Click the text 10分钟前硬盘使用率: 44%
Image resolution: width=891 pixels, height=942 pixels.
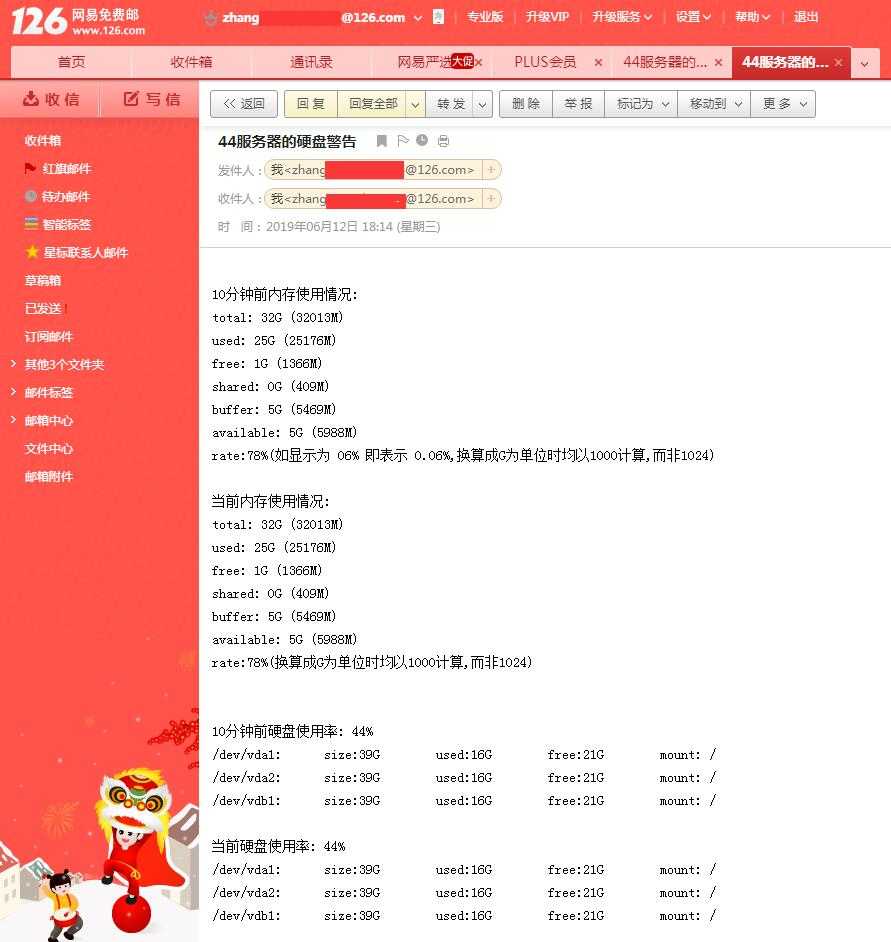coord(293,731)
